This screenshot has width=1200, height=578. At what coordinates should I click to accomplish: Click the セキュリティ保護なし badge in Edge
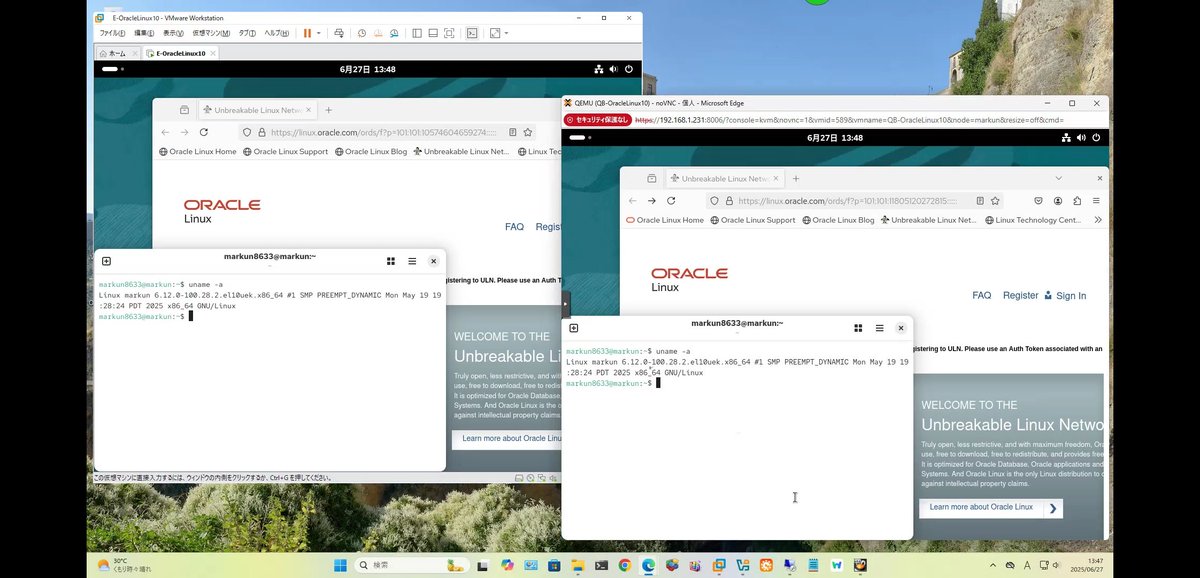tap(598, 119)
